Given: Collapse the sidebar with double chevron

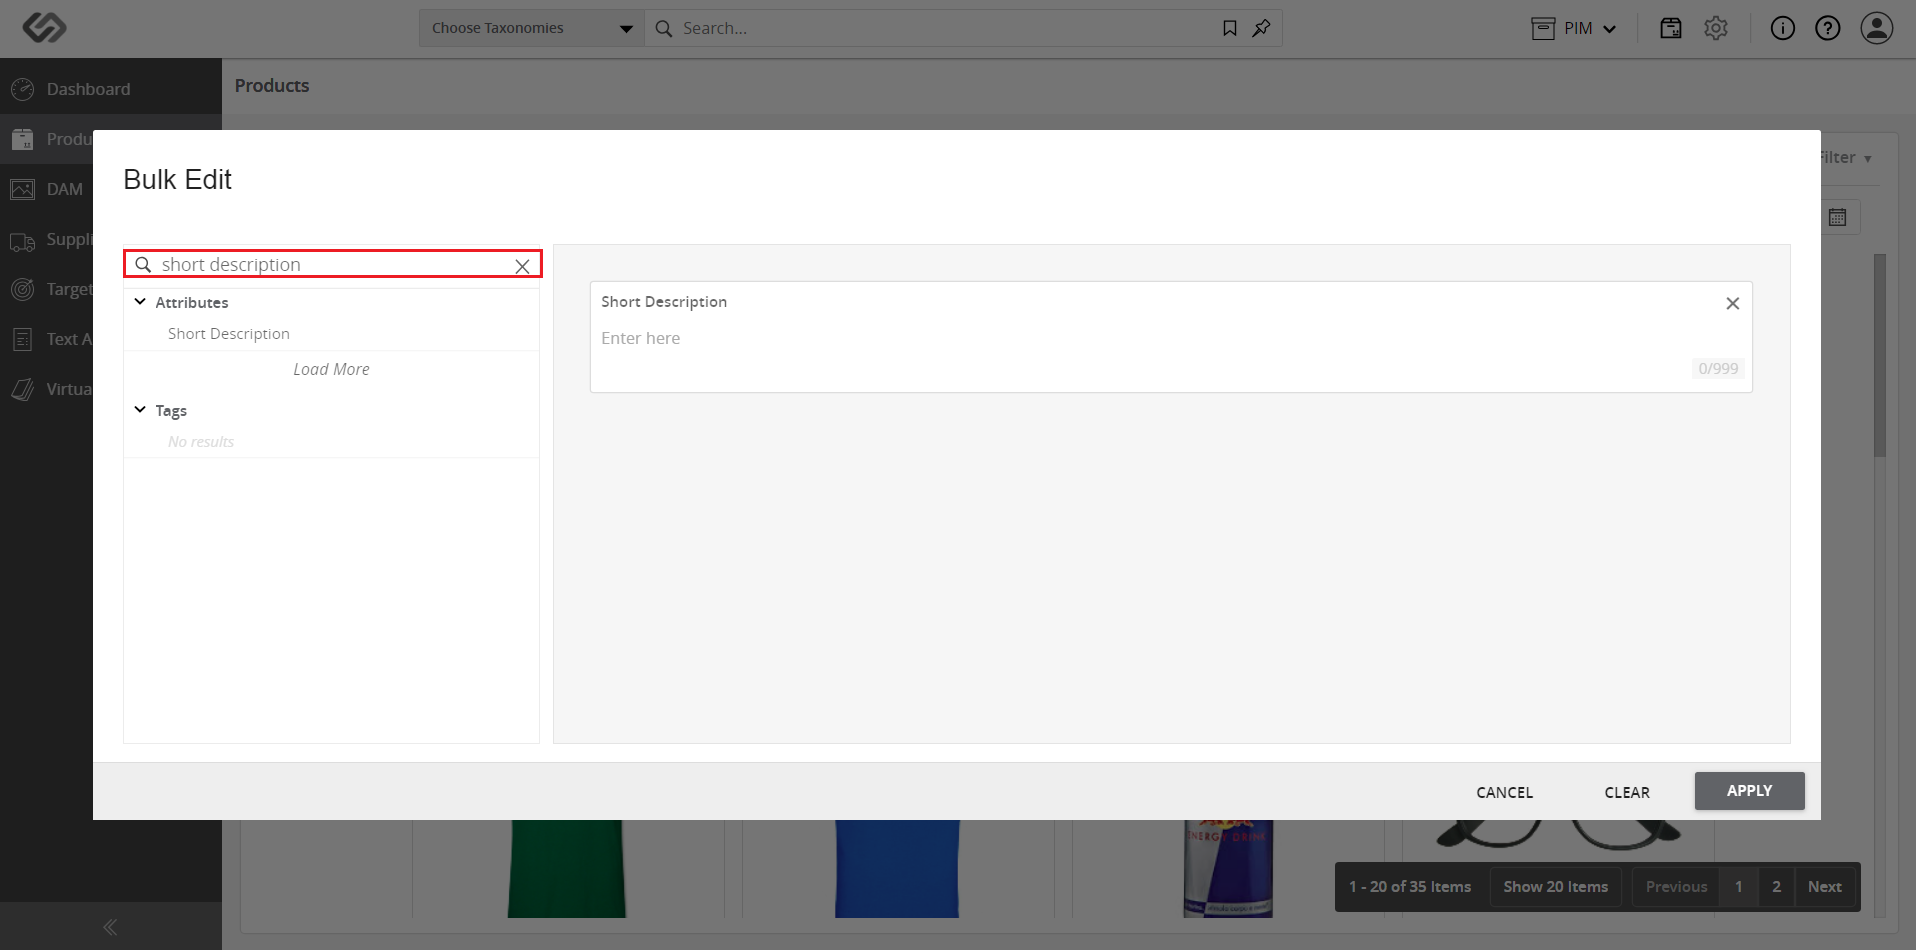Looking at the screenshot, I should (110, 927).
